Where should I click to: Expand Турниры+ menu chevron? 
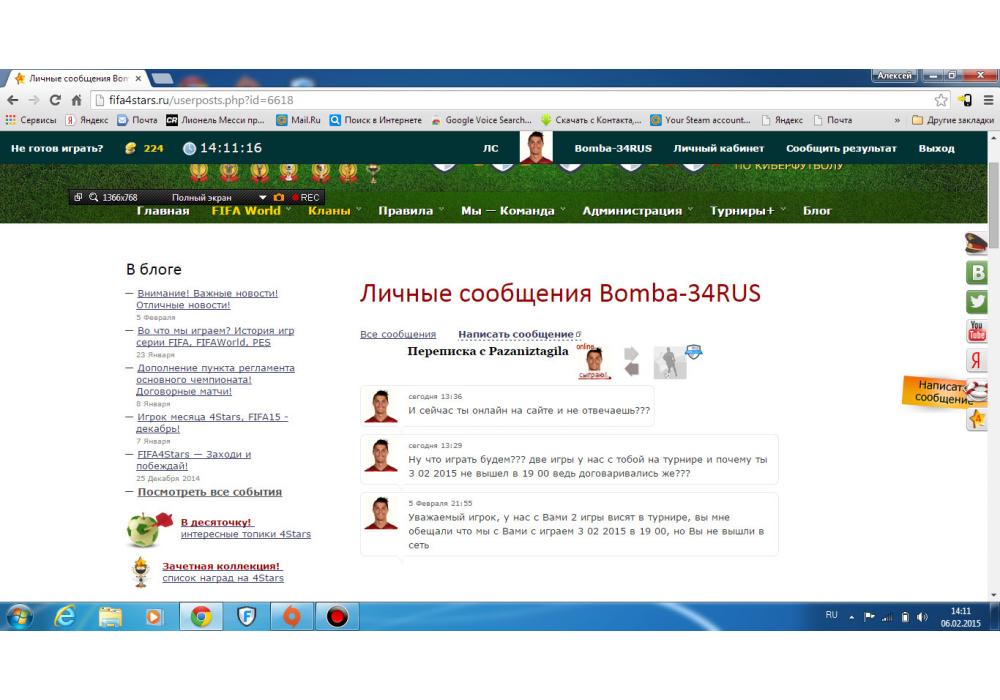[783, 209]
